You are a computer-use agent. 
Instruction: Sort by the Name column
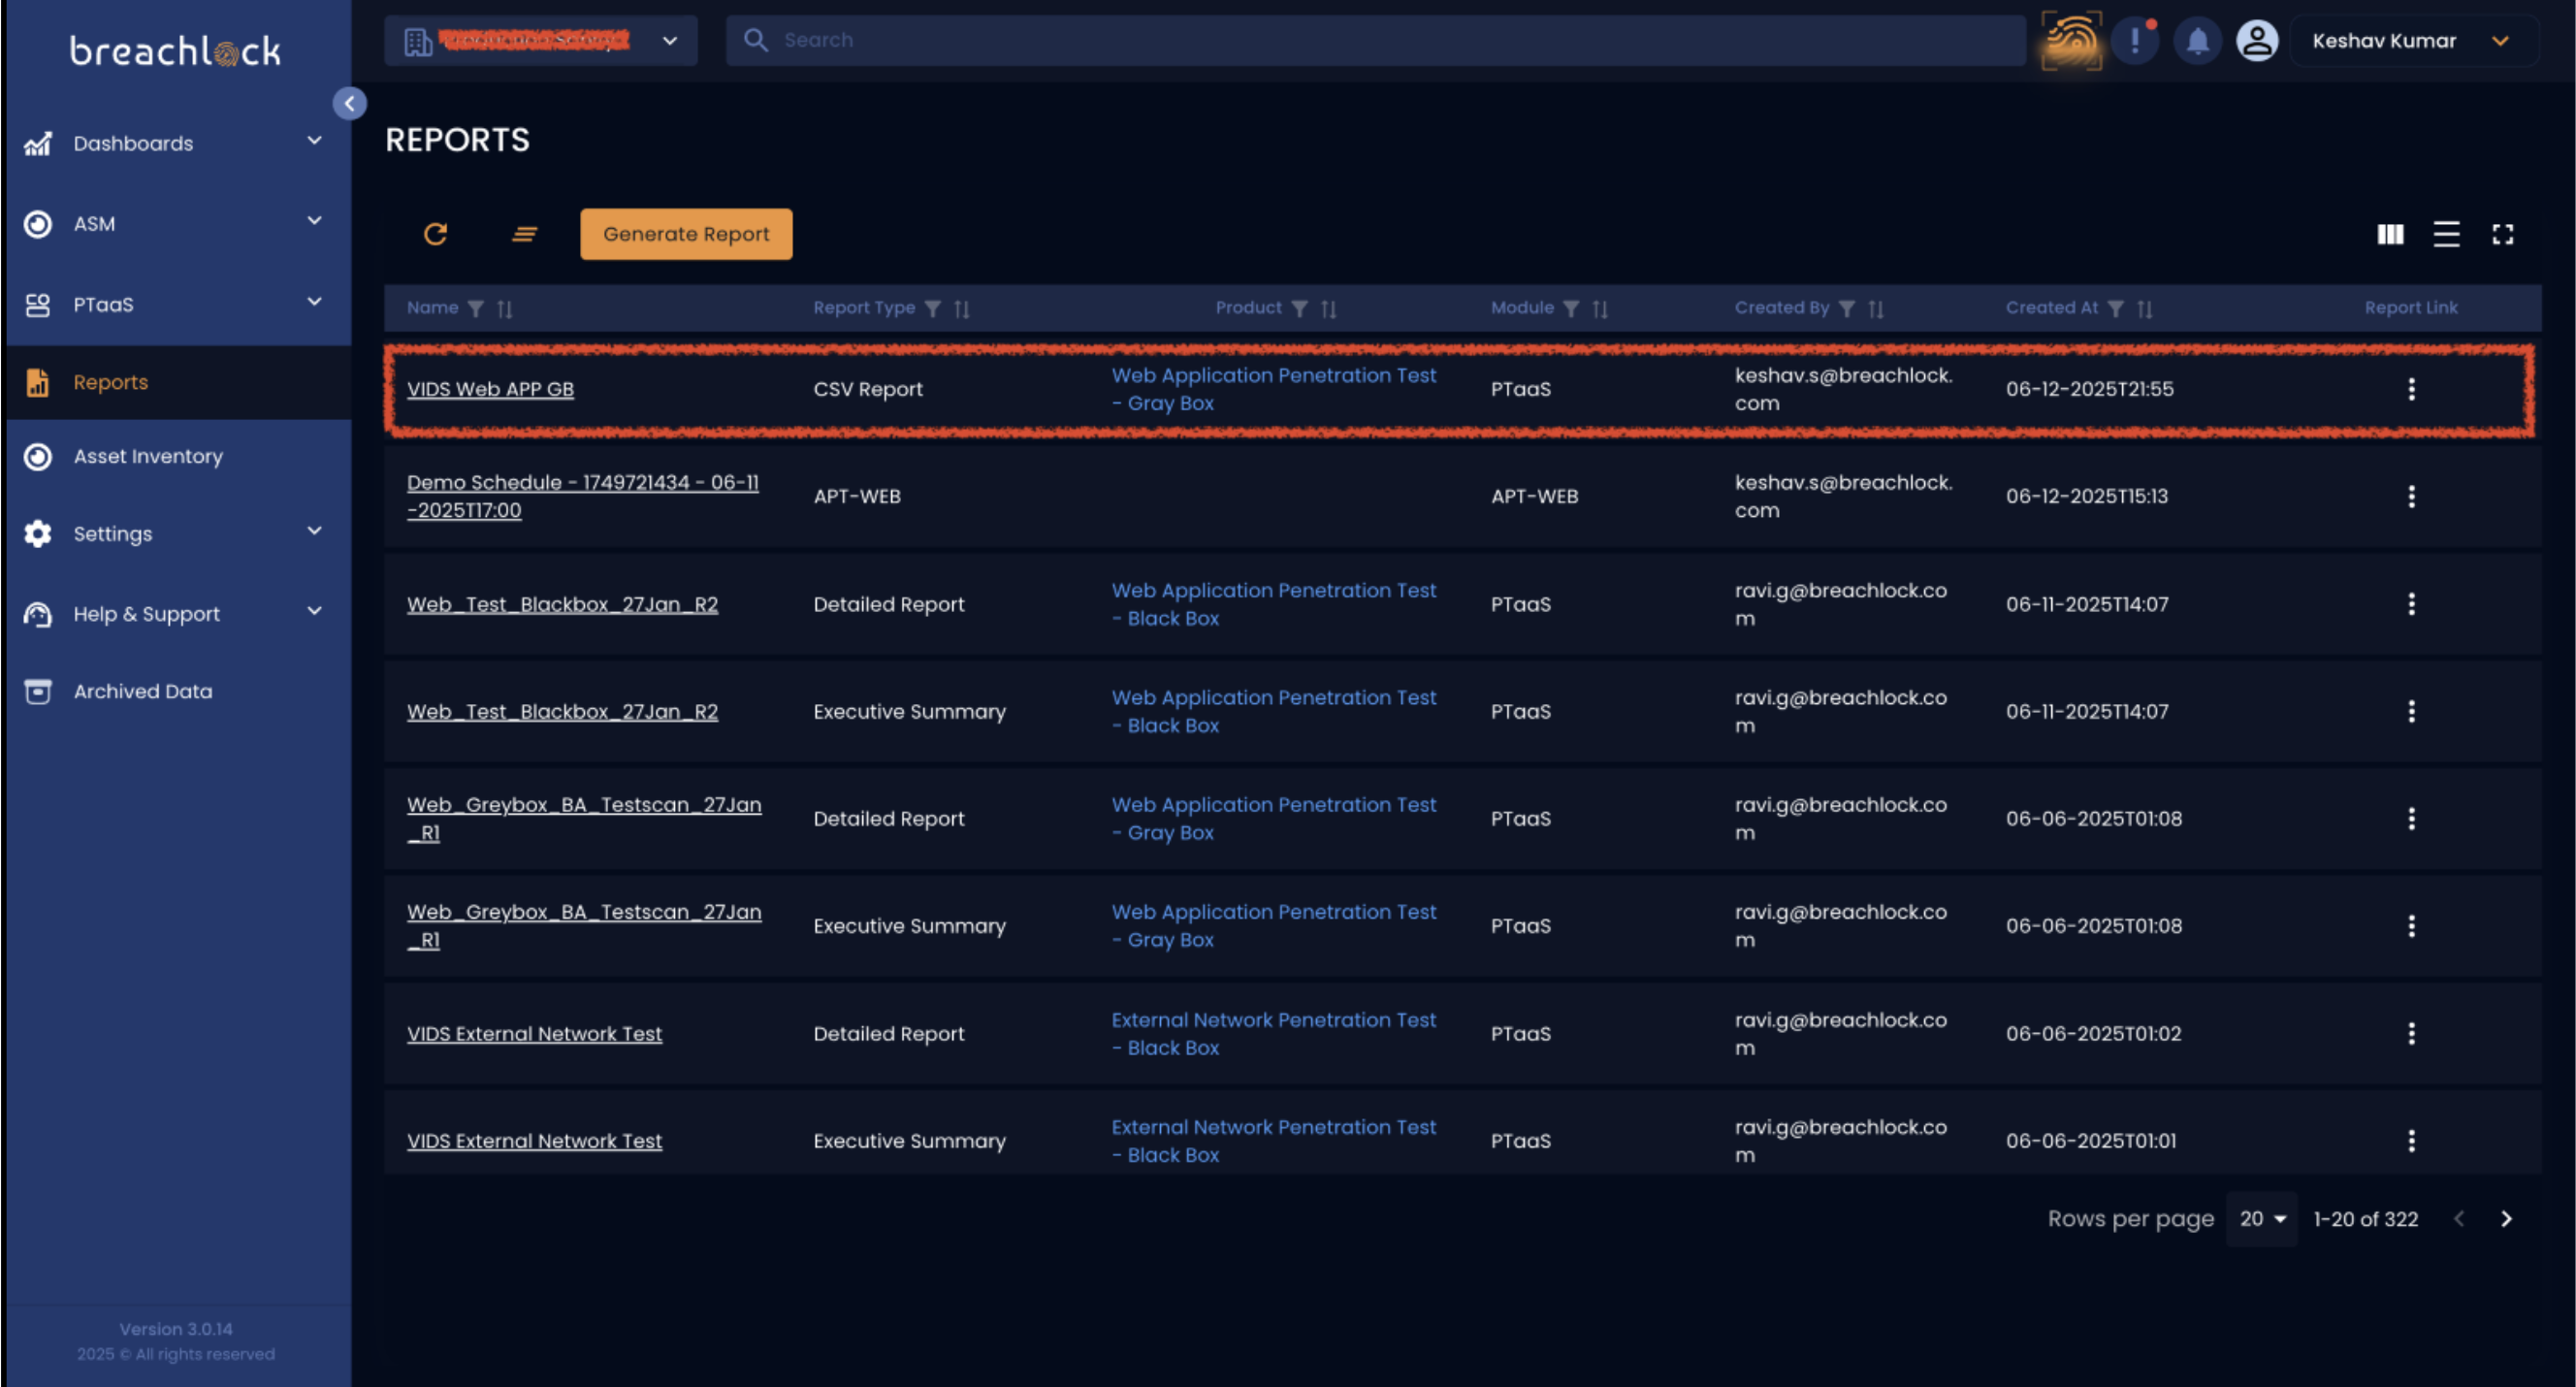pyautogui.click(x=505, y=309)
